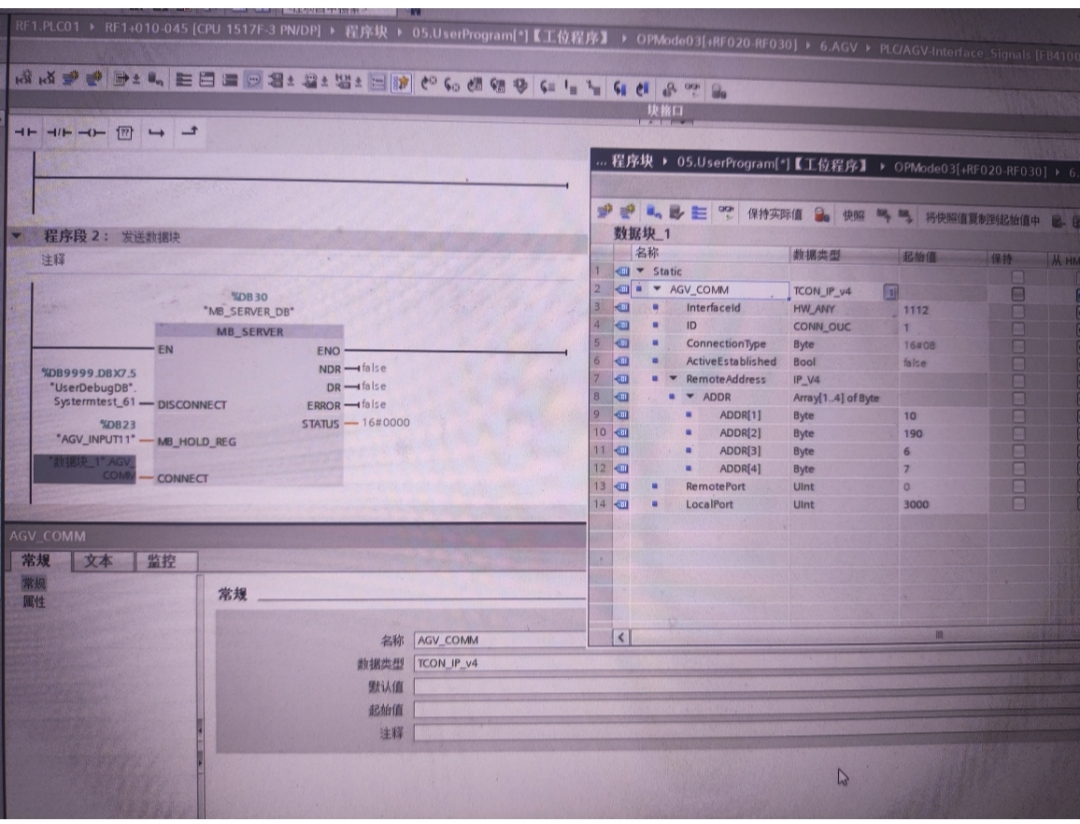Click Monitor all glasses icon in data block toolbar
Screen dimensions: 1080x824
pyautogui.click(x=725, y=213)
